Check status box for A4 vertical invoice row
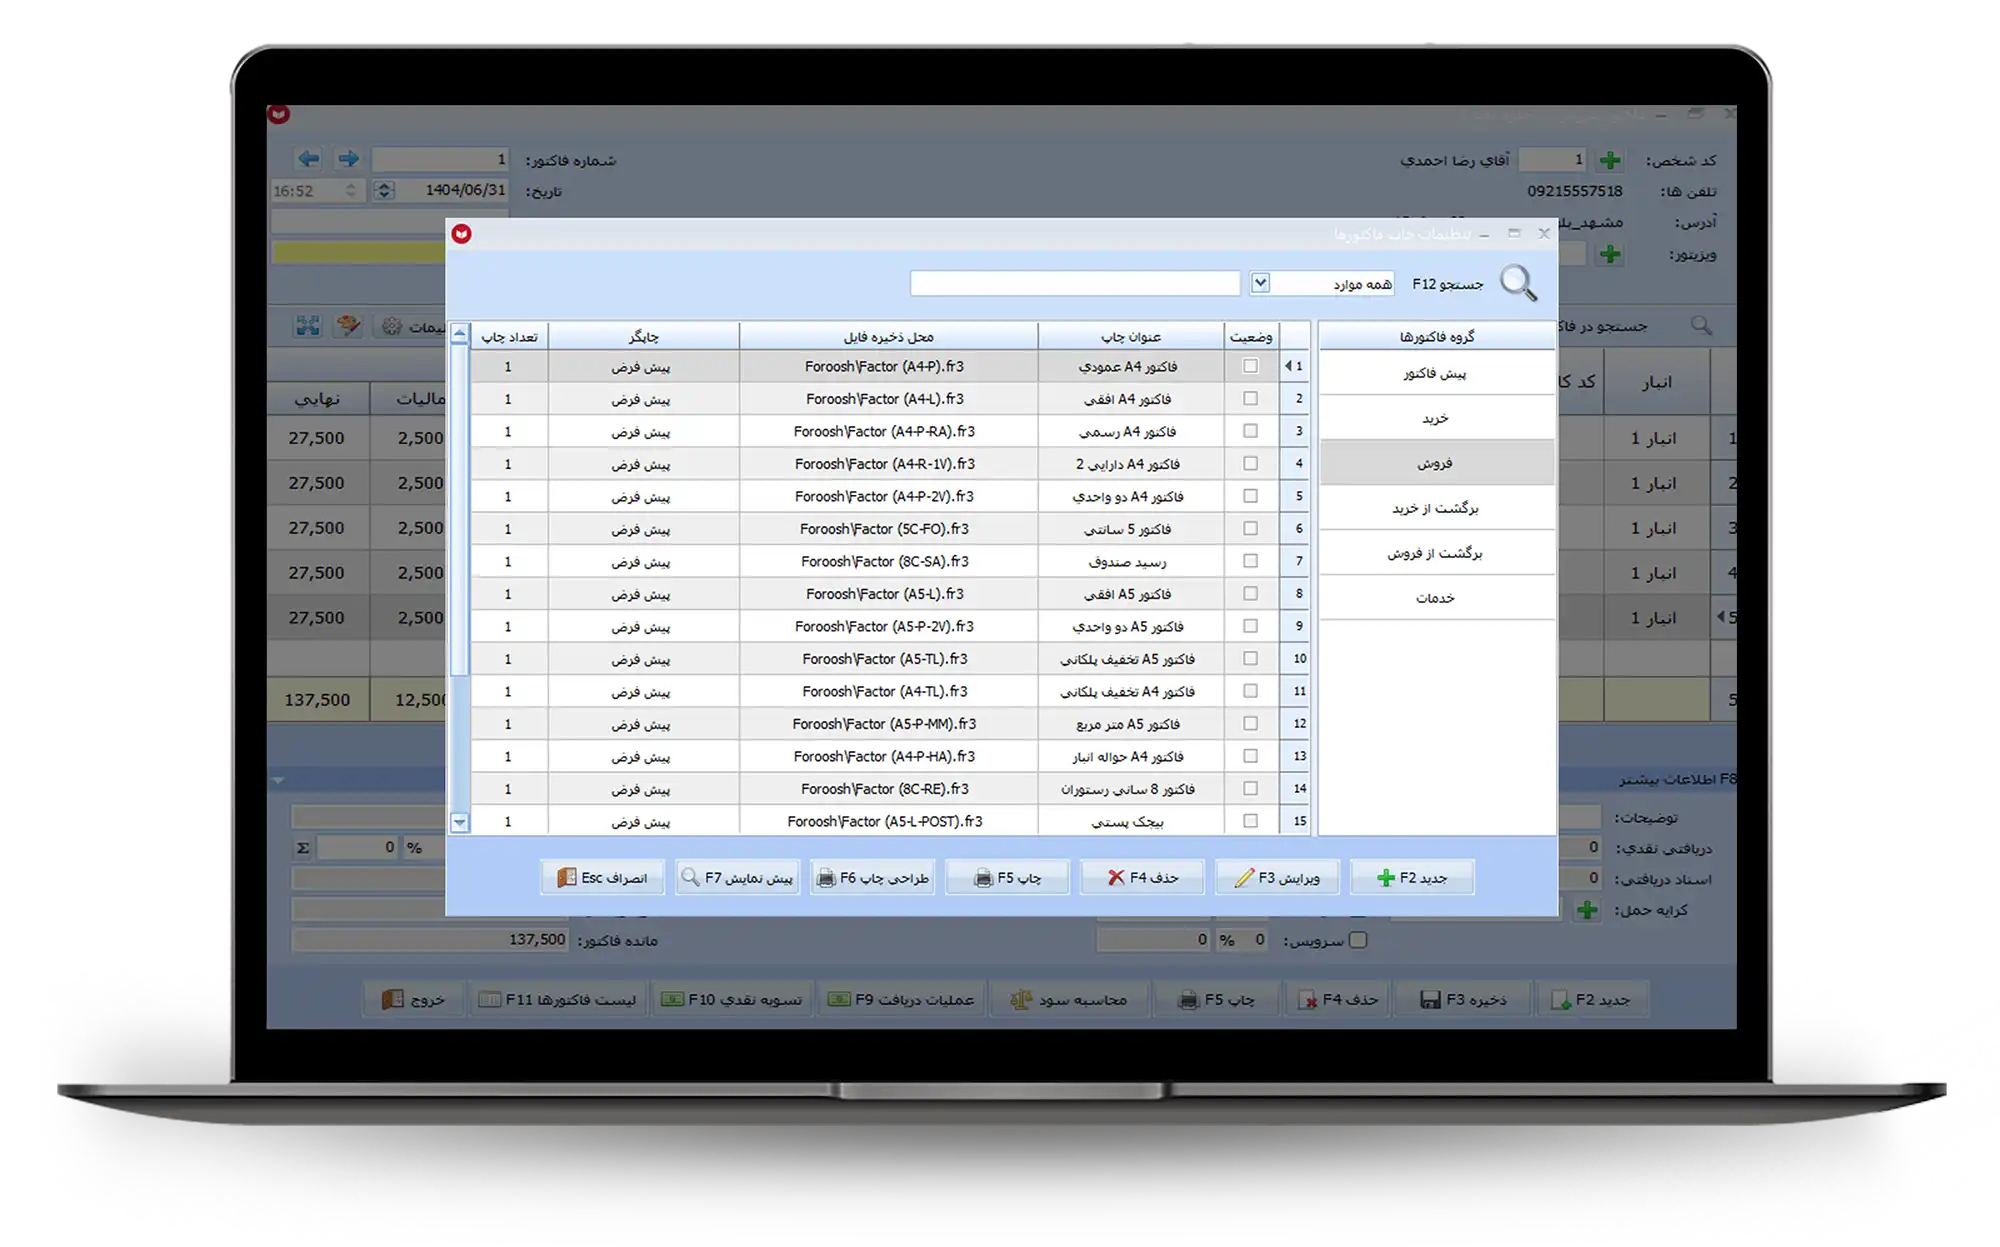 pos(1250,366)
